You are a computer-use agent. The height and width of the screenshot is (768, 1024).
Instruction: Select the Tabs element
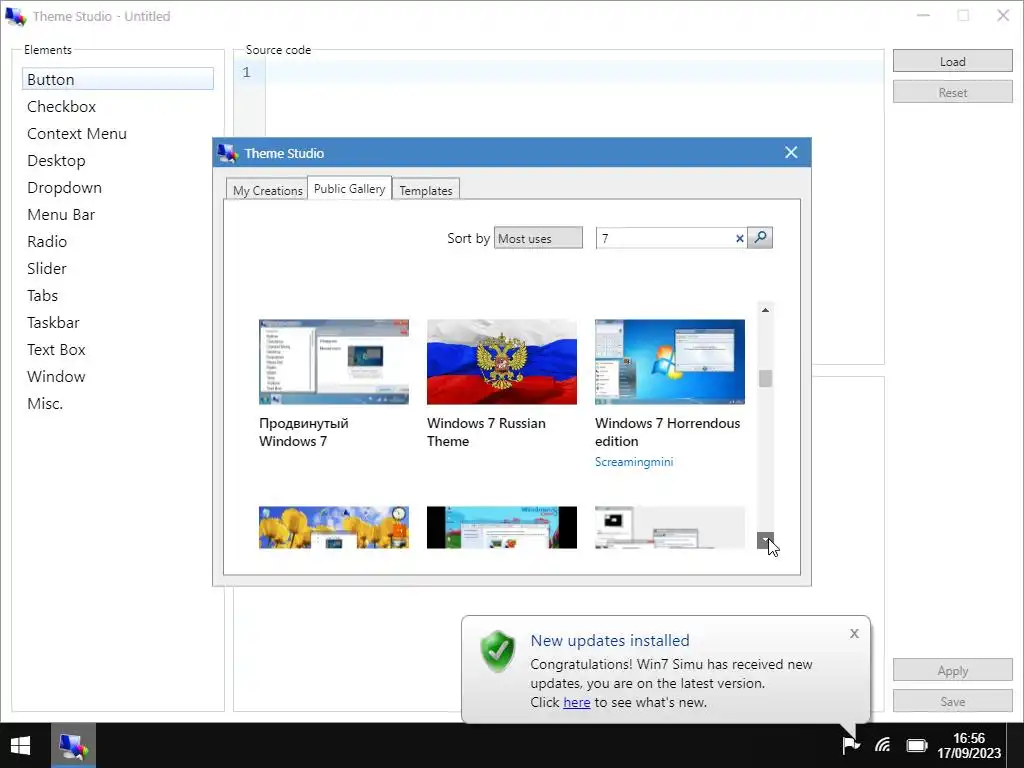[118, 295]
